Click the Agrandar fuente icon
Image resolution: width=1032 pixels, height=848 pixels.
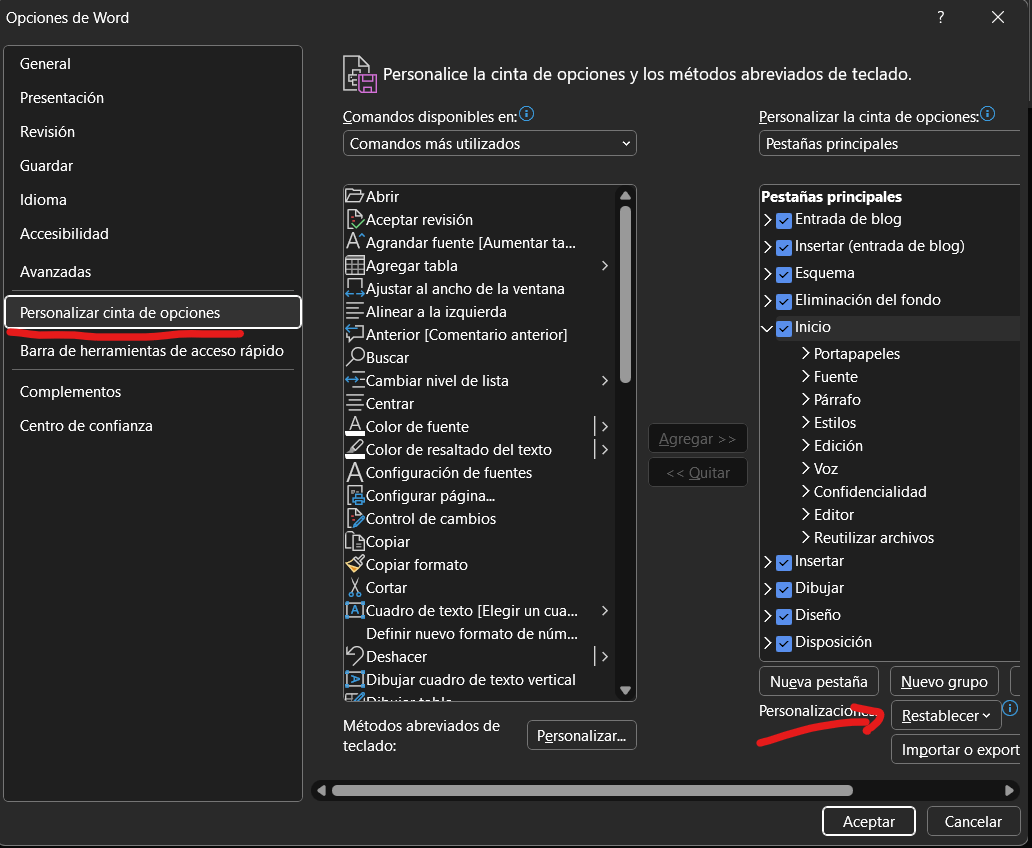tap(354, 242)
